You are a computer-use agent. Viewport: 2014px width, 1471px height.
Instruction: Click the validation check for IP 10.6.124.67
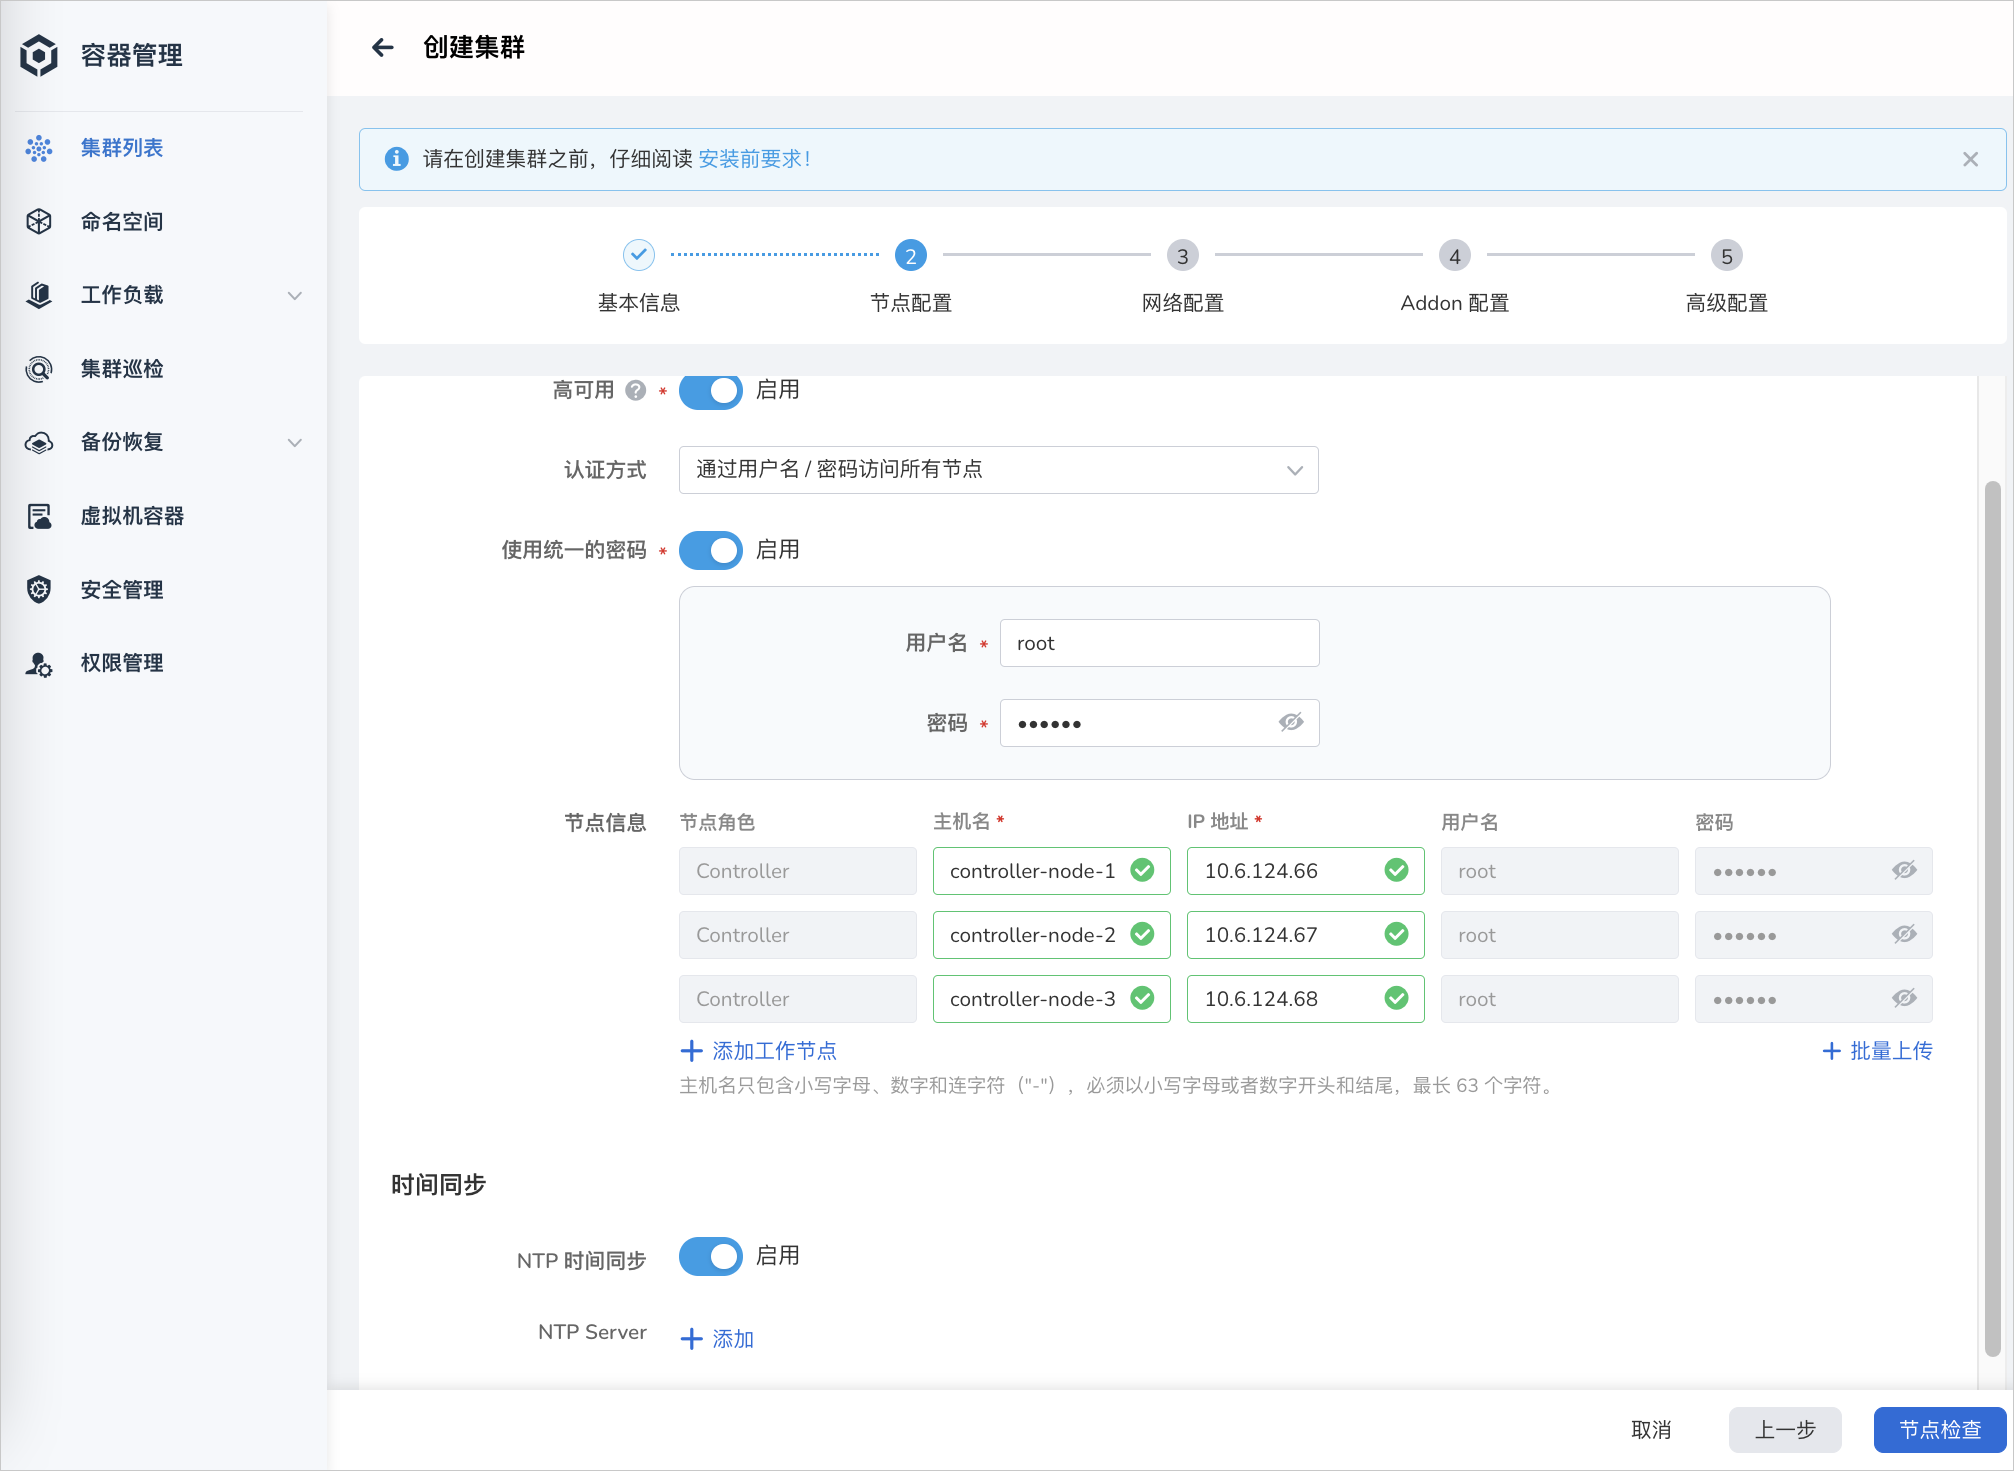coord(1396,934)
